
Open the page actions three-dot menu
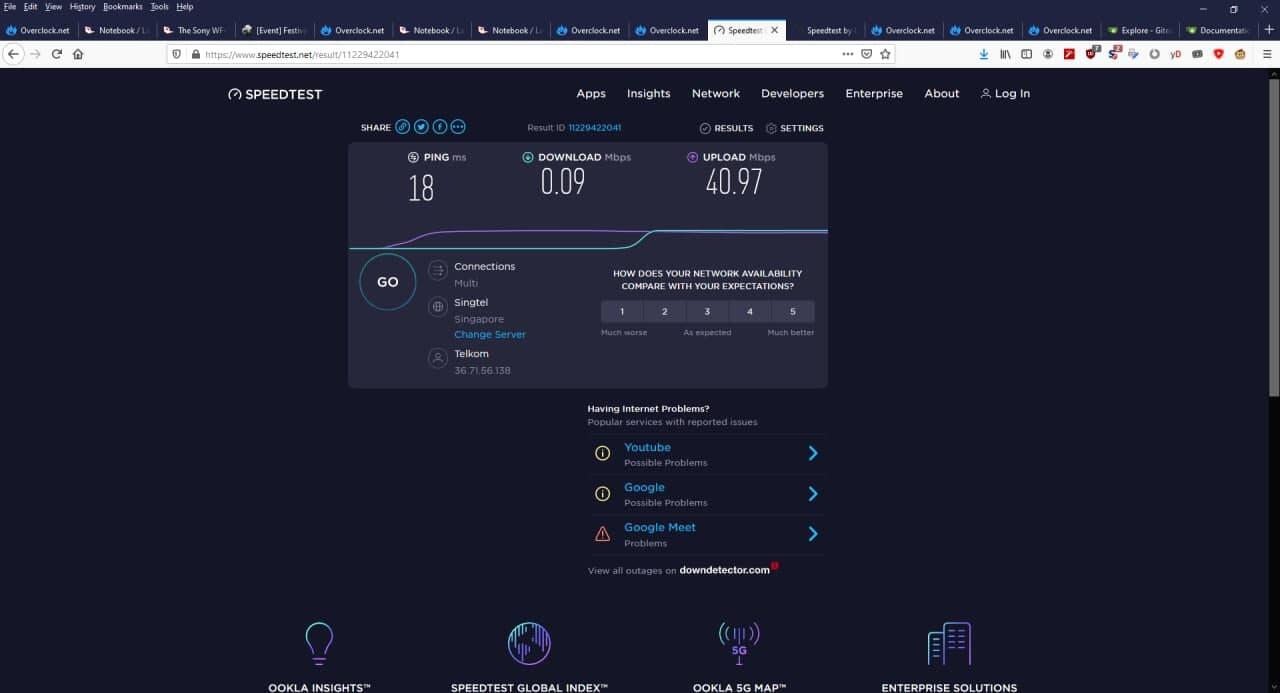click(848, 54)
